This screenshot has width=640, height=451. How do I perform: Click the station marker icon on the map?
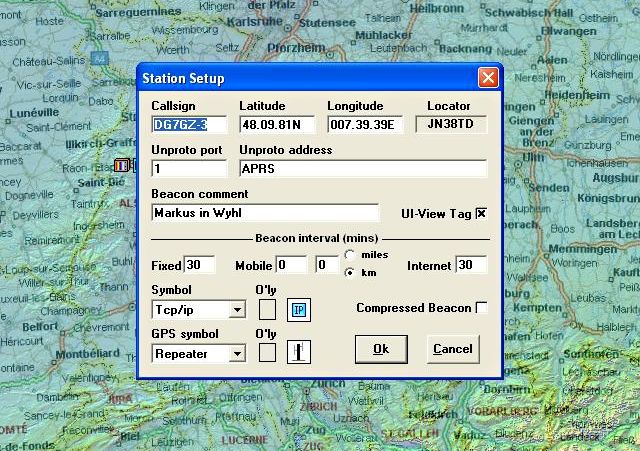pyautogui.click(x=122, y=165)
